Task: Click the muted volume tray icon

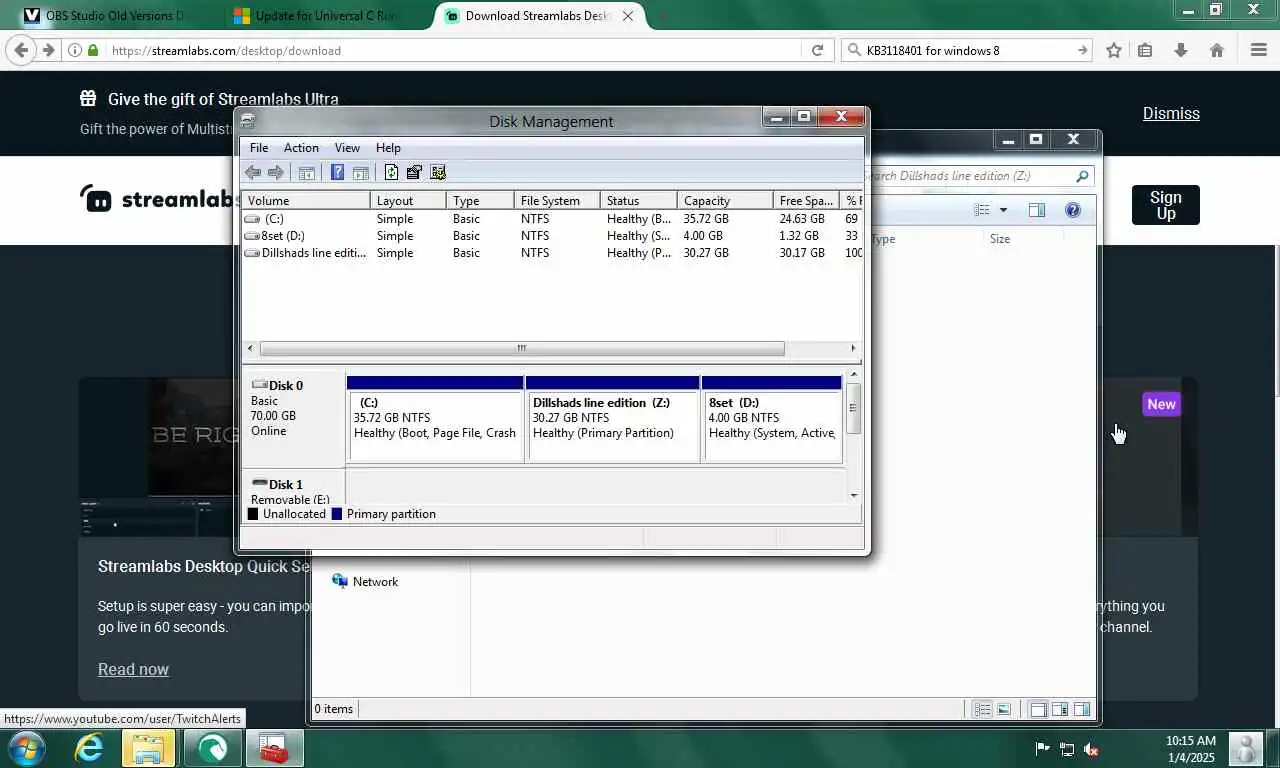Action: [1091, 749]
